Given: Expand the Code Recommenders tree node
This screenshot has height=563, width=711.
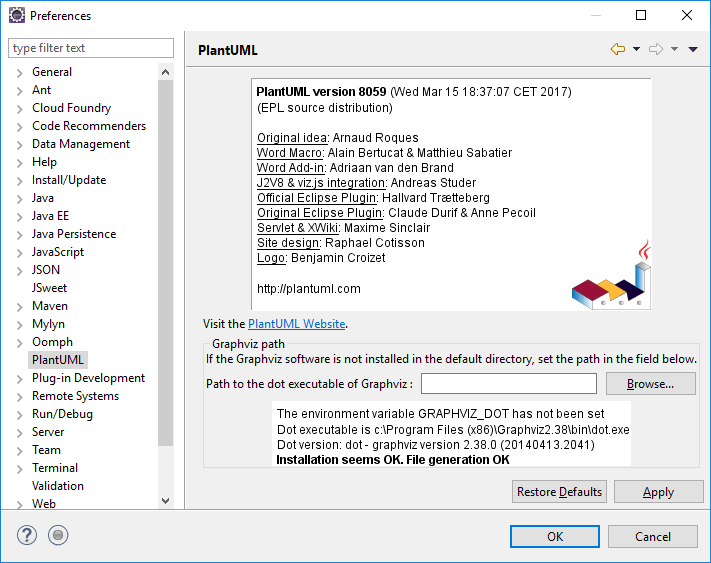Looking at the screenshot, I should [19, 126].
